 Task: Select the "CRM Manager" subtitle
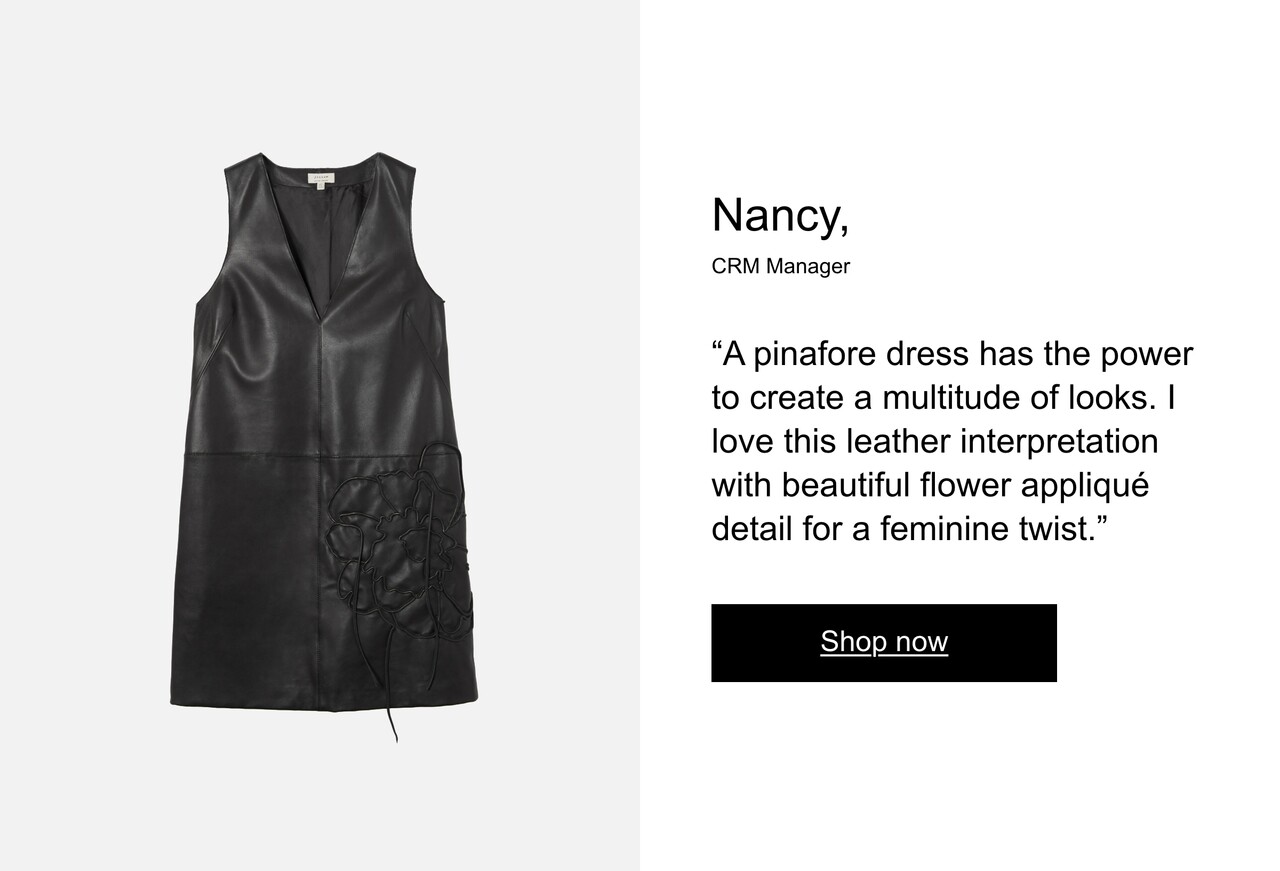pos(780,267)
